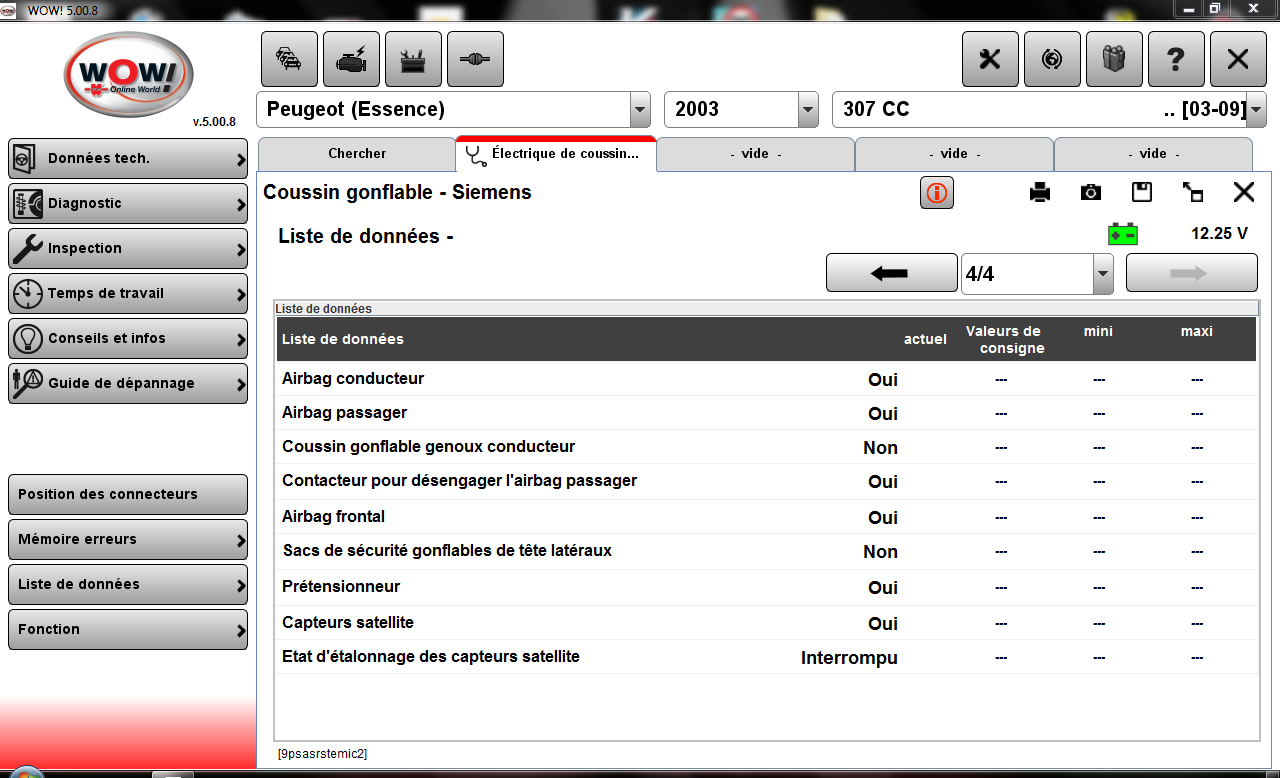Select the Capteurs satellite row

point(766,623)
